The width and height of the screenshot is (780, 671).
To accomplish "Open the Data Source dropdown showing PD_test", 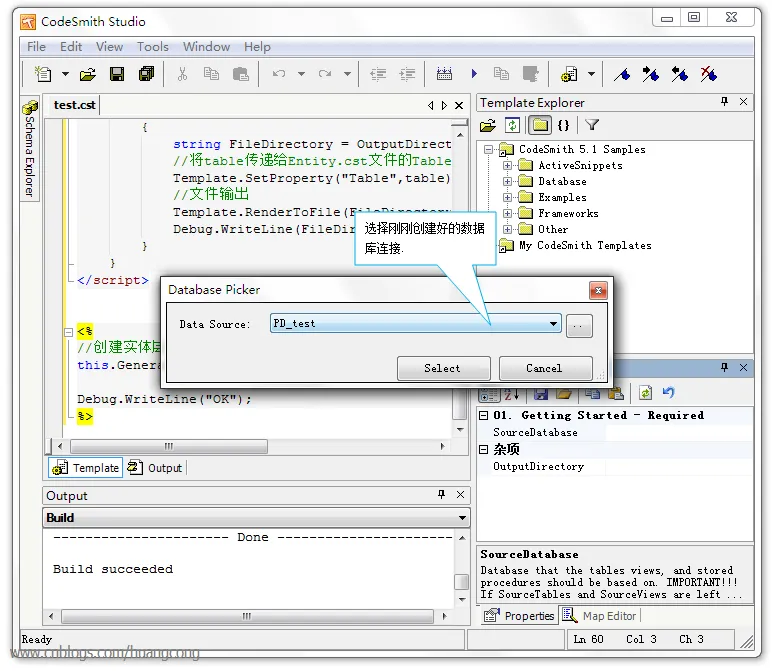I will pyautogui.click(x=554, y=324).
